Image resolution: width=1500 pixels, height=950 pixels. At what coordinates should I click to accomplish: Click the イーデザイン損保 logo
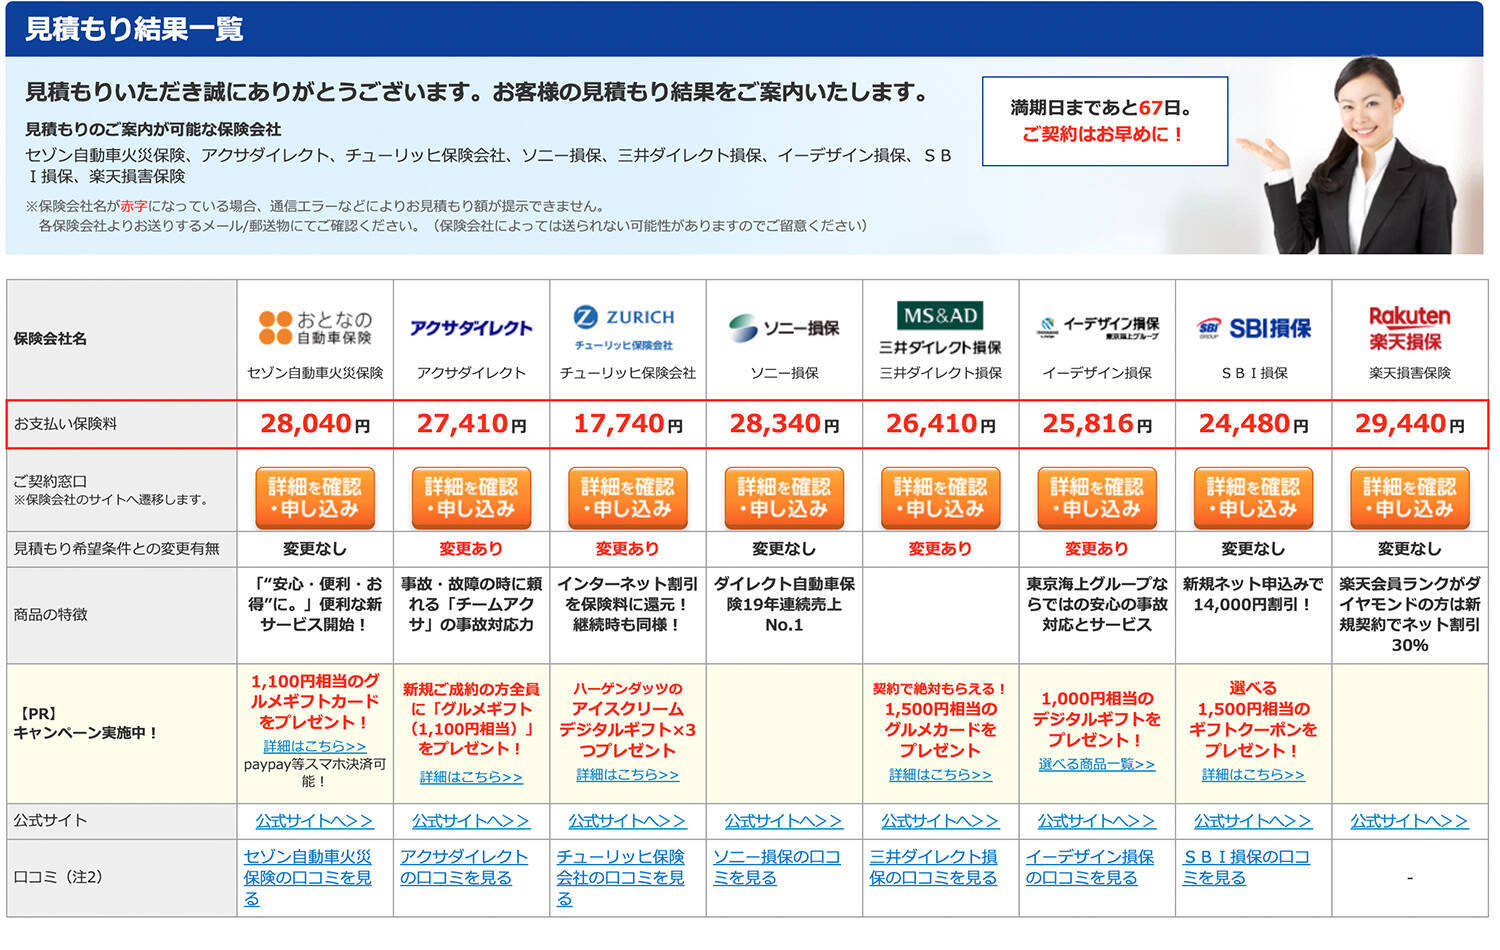[1097, 328]
